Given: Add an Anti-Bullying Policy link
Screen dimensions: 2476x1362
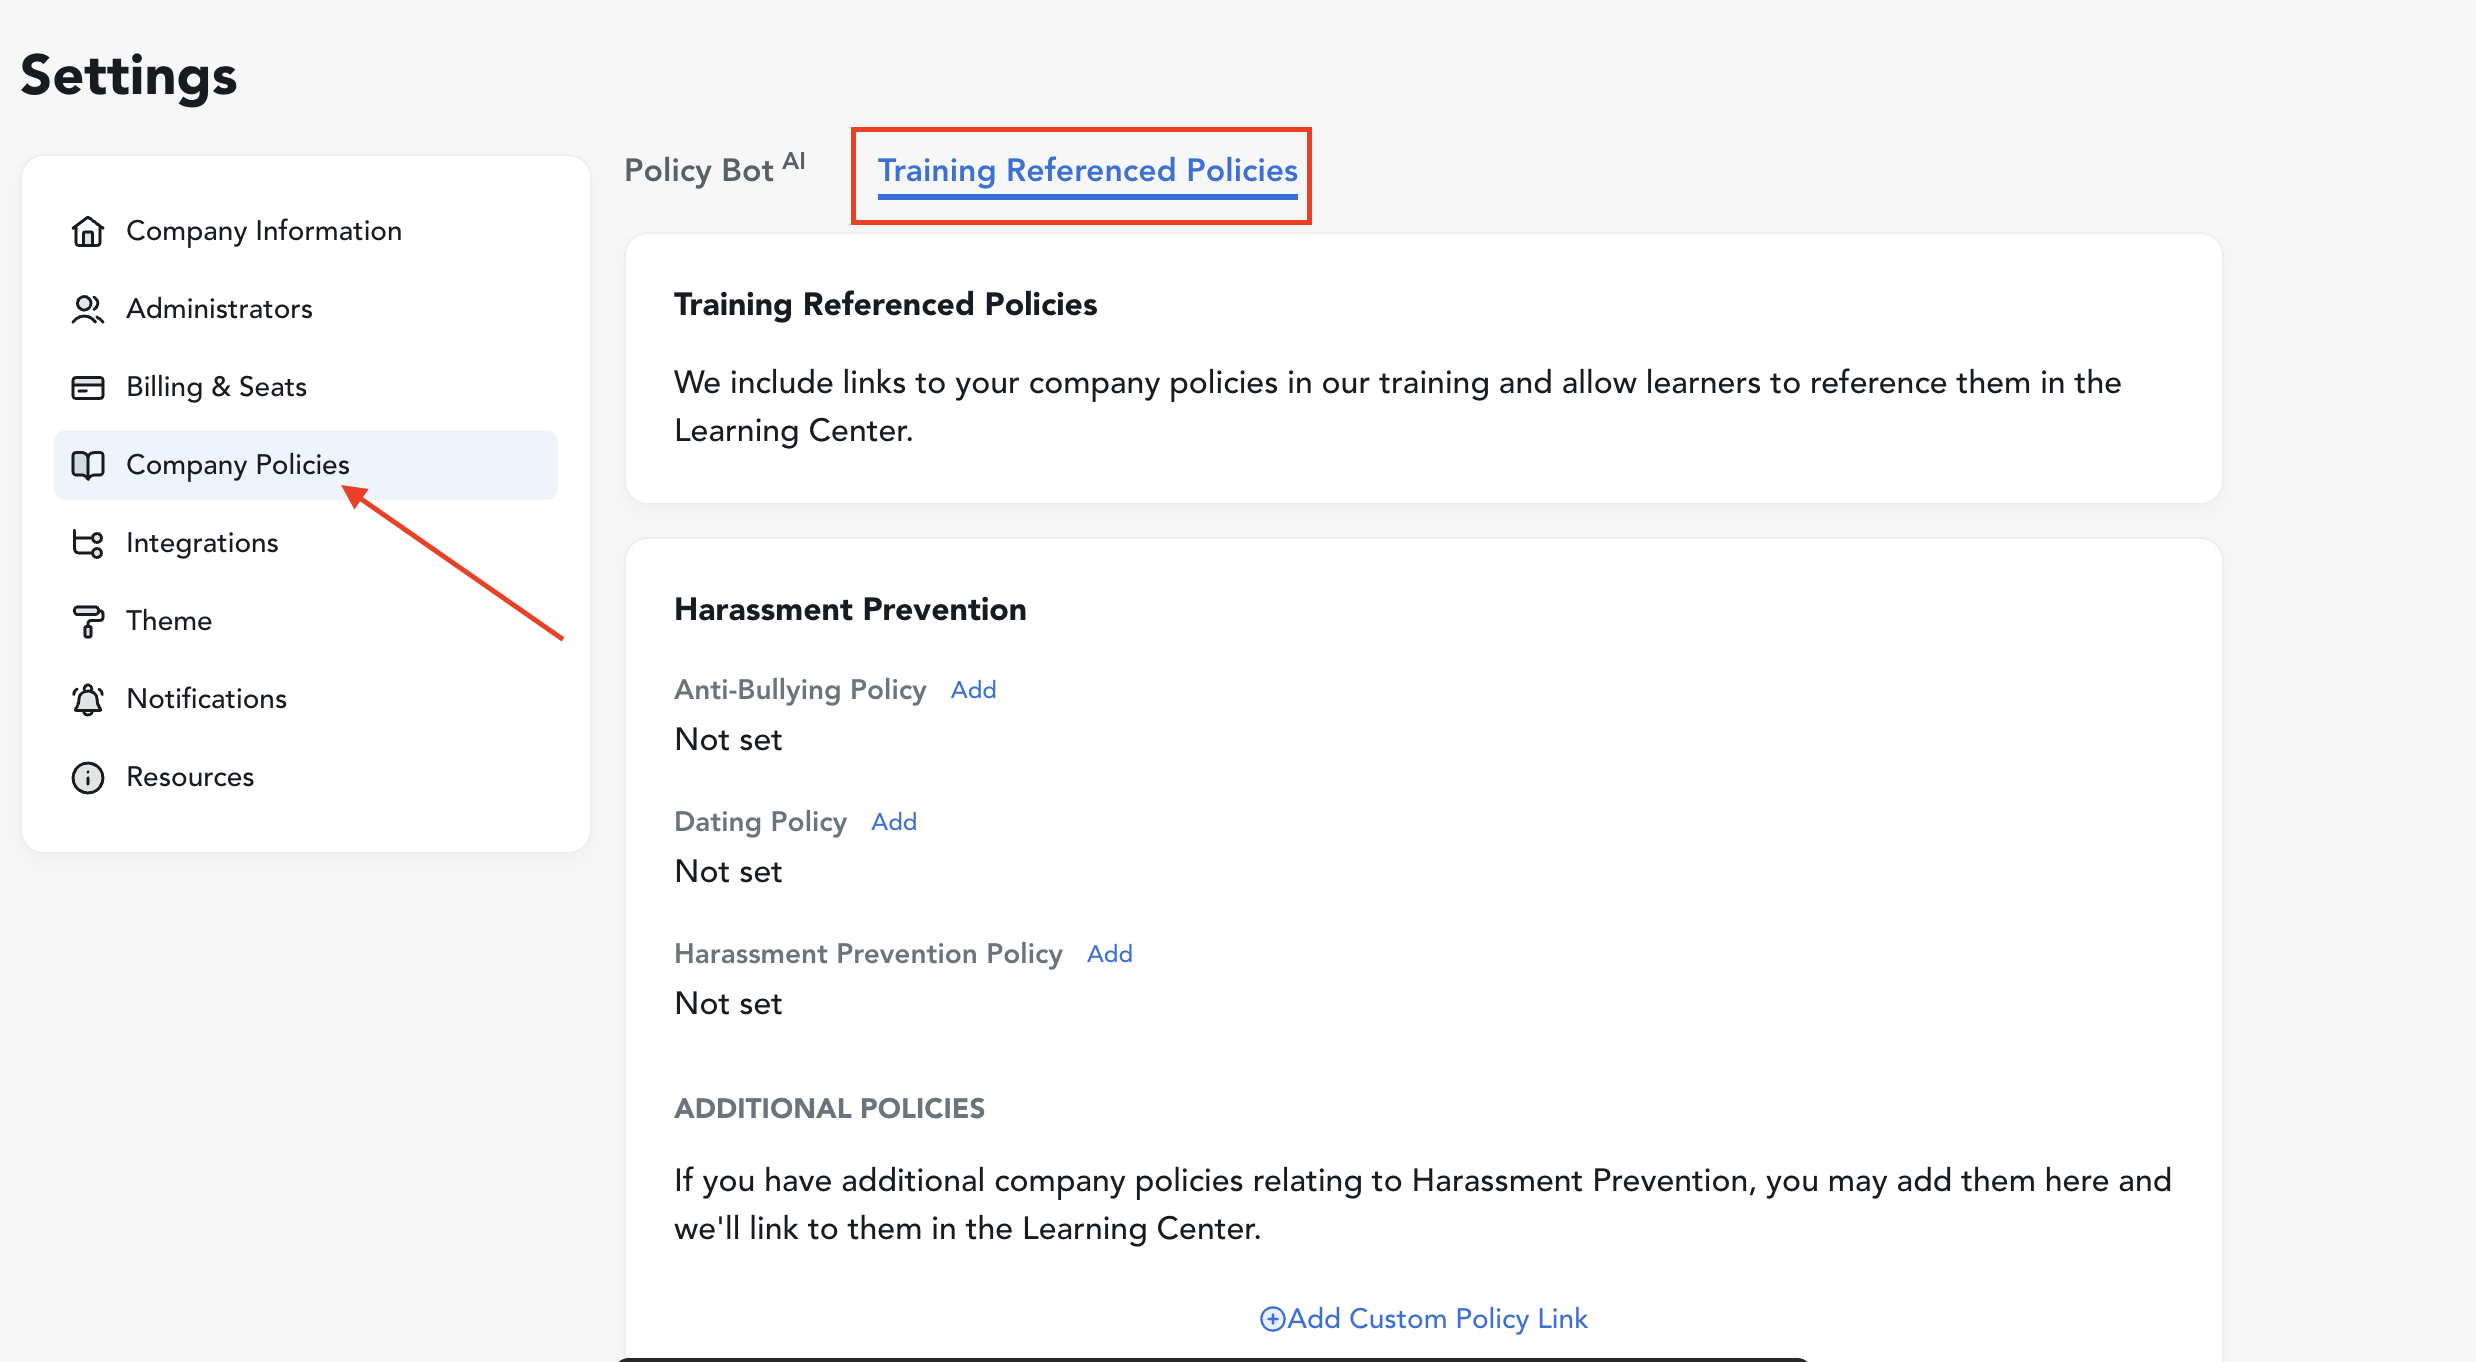Looking at the screenshot, I should (x=973, y=690).
